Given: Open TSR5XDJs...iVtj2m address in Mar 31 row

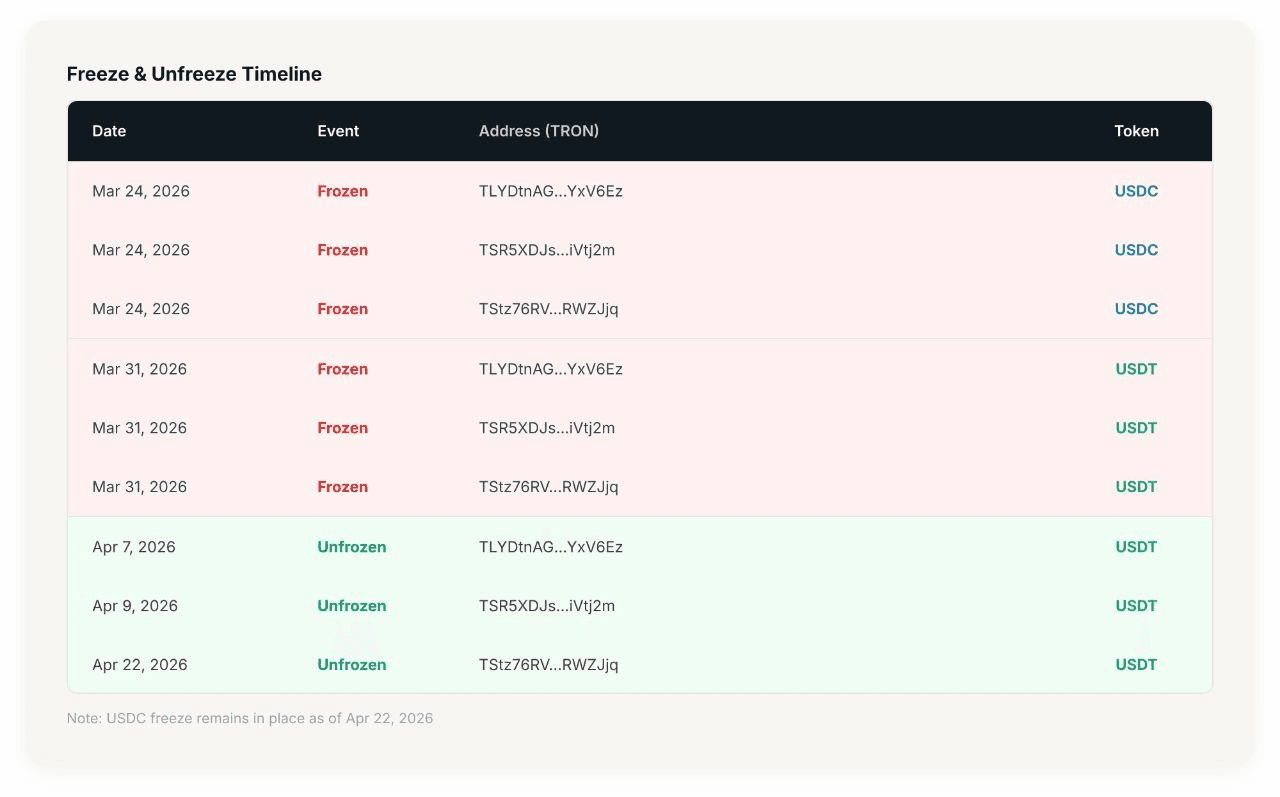Looking at the screenshot, I should tap(546, 428).
